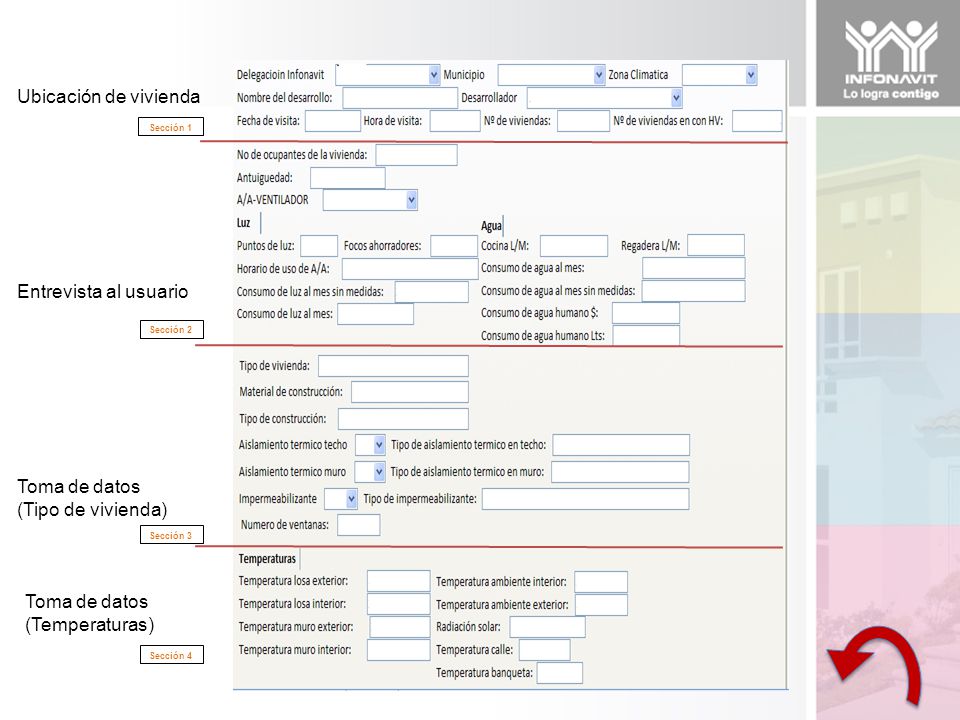The width and height of the screenshot is (960, 720).
Task: Click the Infonavit logo
Action: click(x=891, y=59)
